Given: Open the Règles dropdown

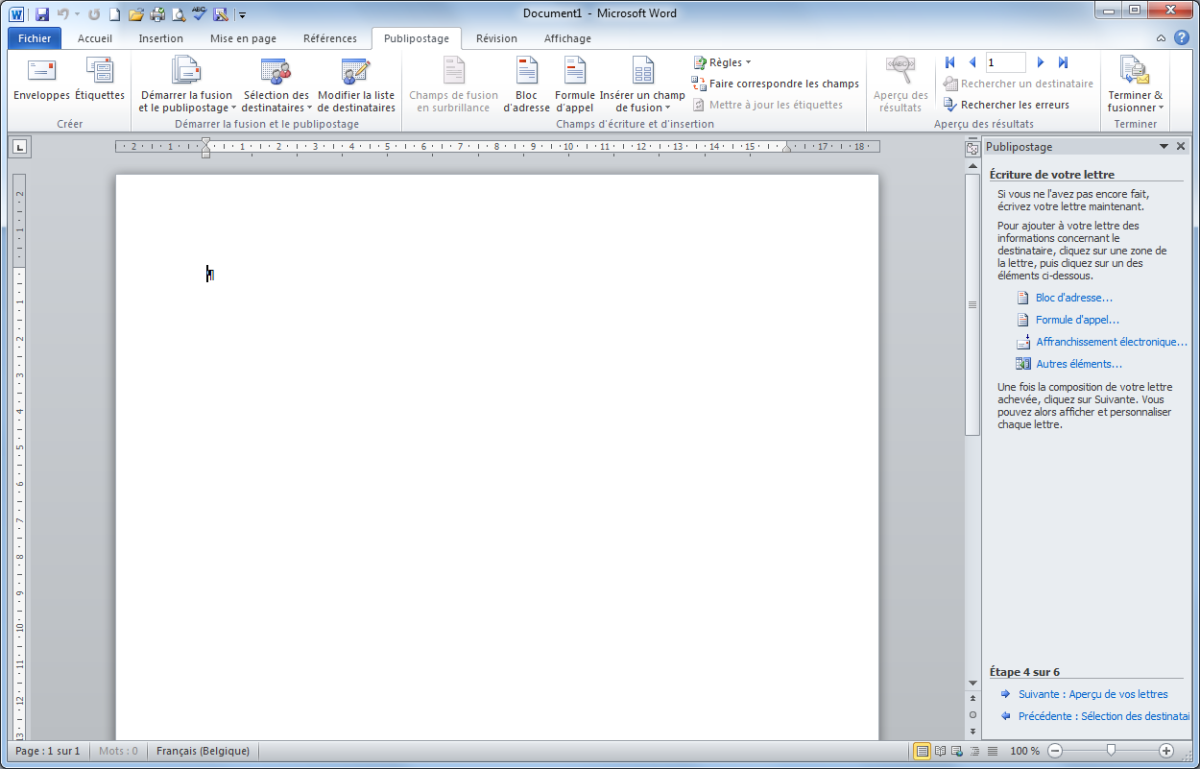Looking at the screenshot, I should (722, 62).
